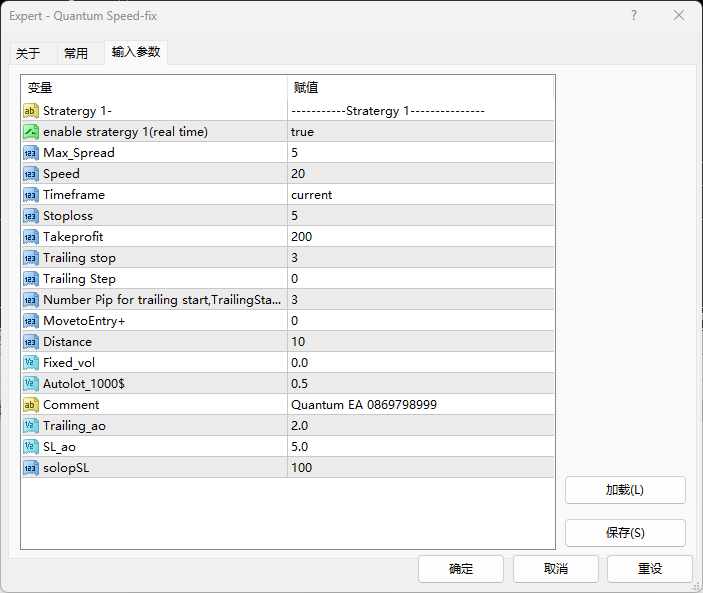Edit the Trailing Step value 0

(x=421, y=279)
